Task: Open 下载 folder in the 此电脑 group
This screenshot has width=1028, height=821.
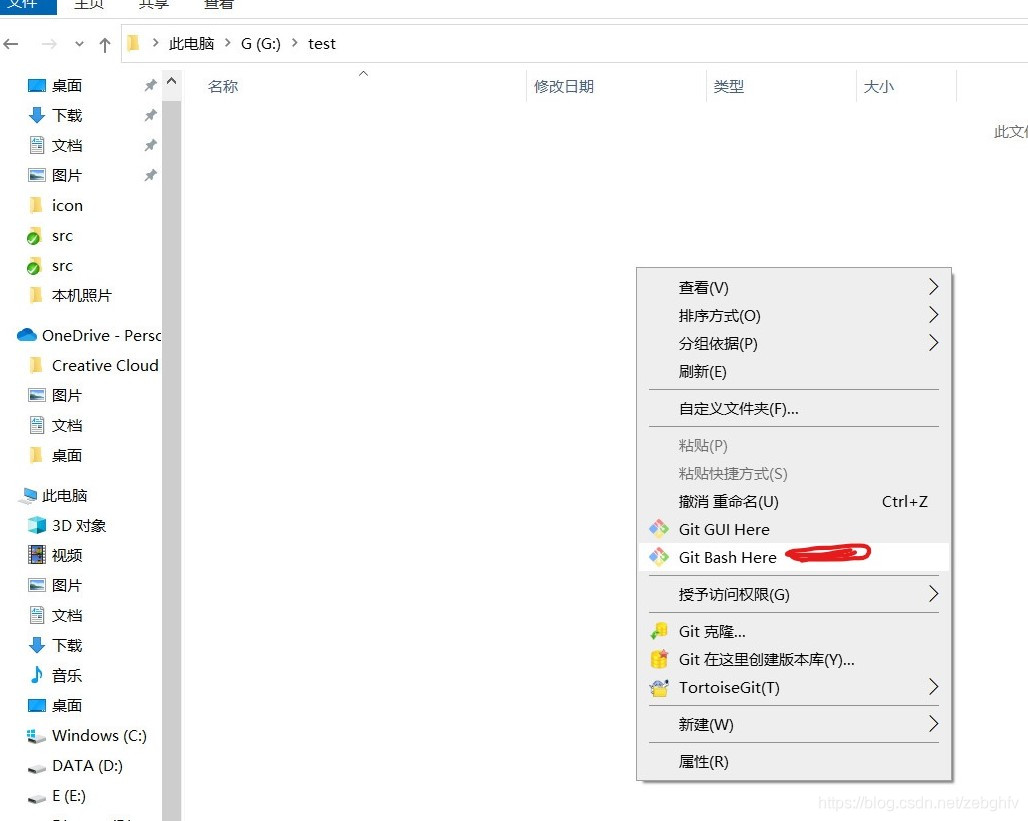Action: point(66,645)
